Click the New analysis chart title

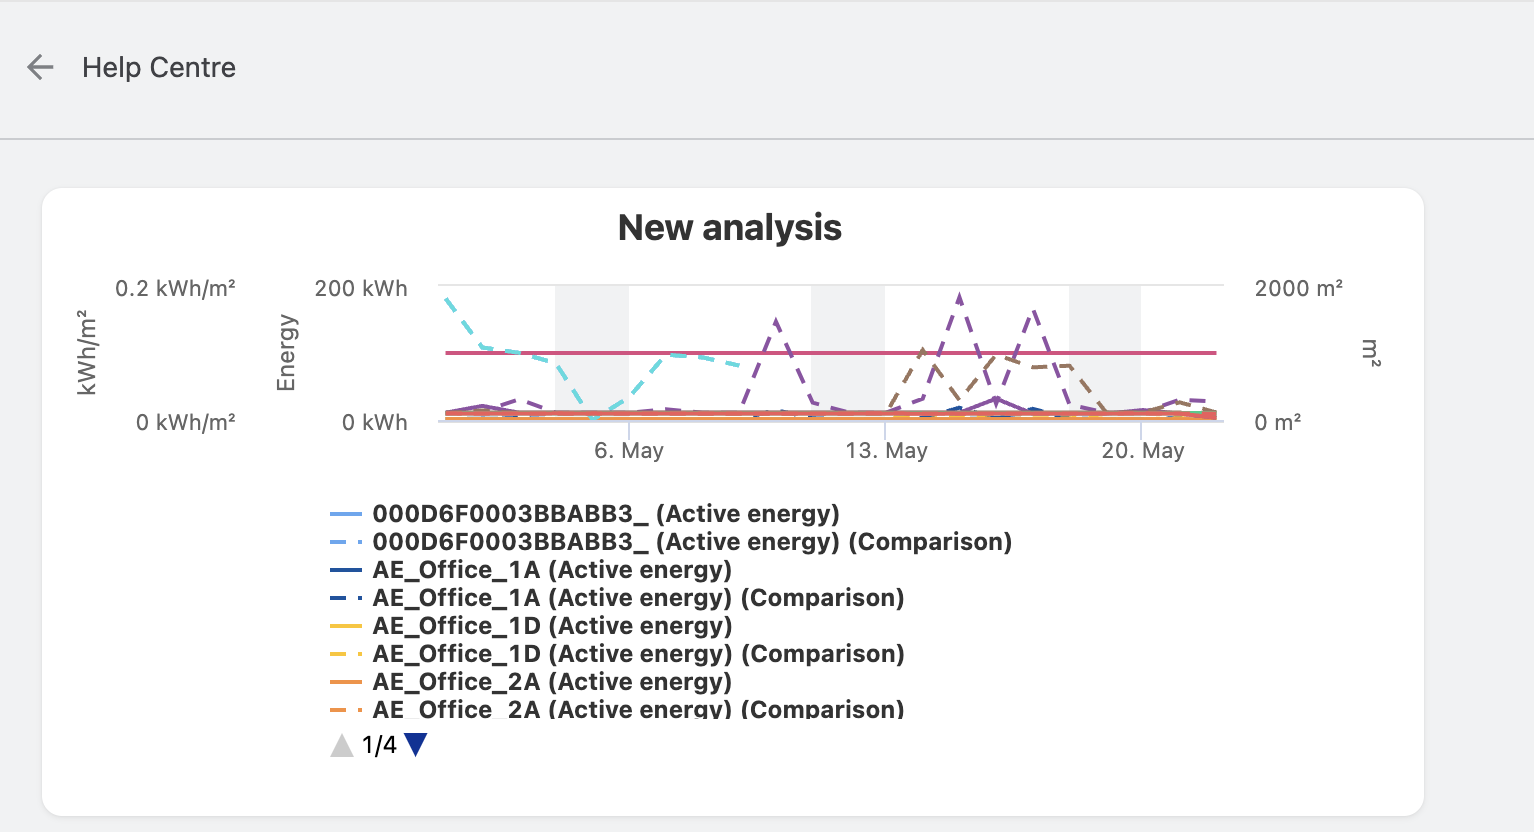click(x=730, y=228)
